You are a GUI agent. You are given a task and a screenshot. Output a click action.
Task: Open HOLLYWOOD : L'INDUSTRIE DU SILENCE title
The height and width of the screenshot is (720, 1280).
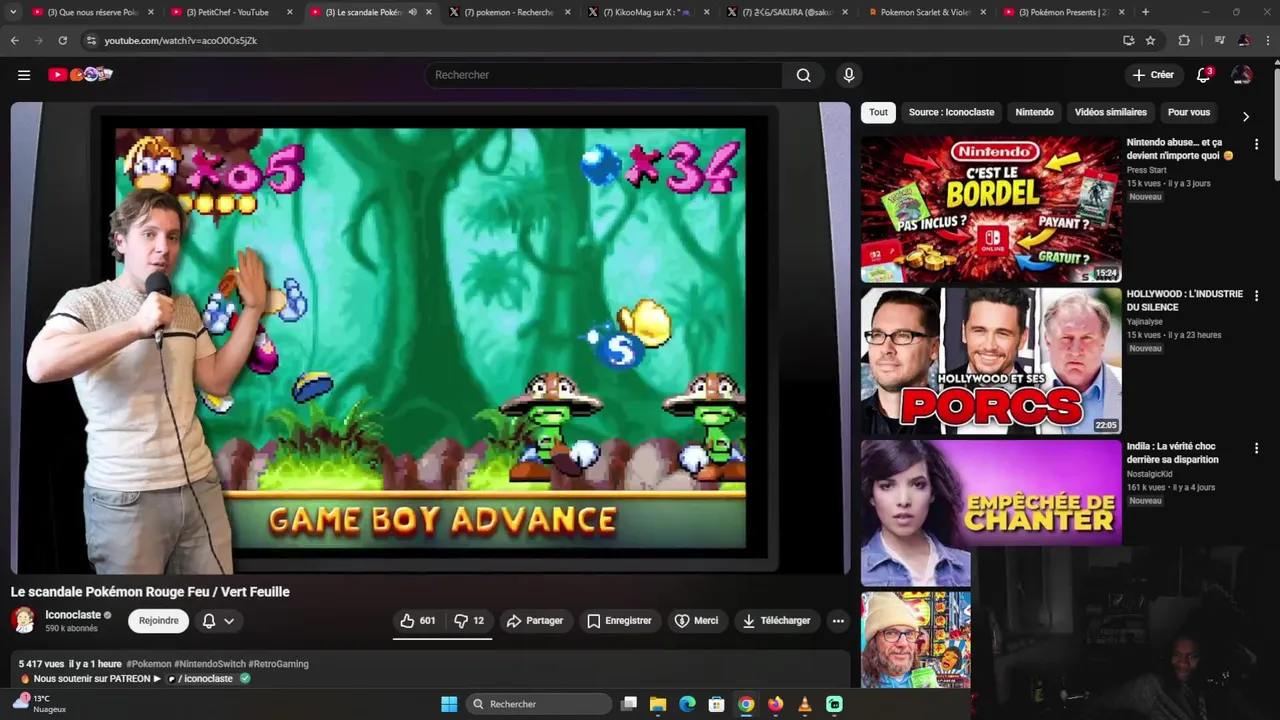point(1185,301)
